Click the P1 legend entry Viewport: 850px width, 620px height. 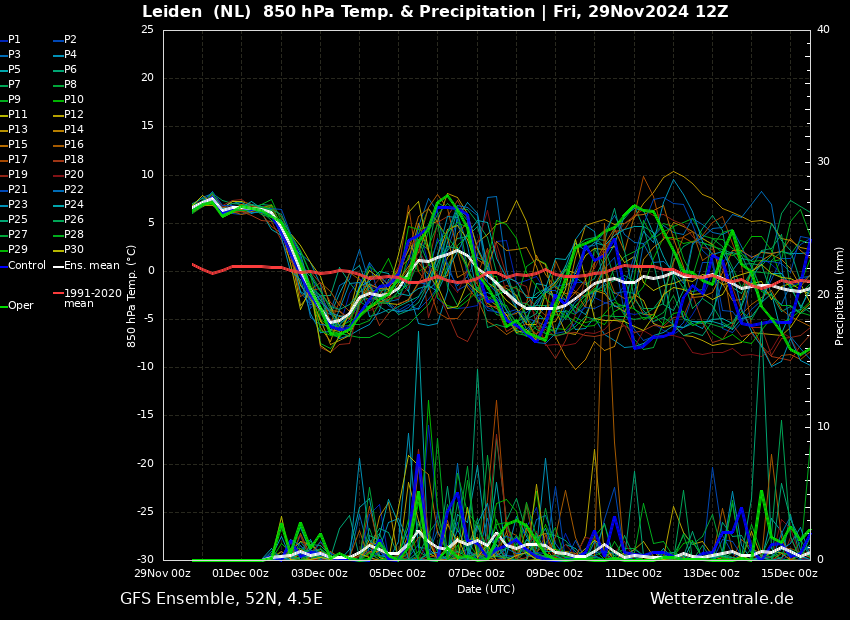tap(14, 40)
